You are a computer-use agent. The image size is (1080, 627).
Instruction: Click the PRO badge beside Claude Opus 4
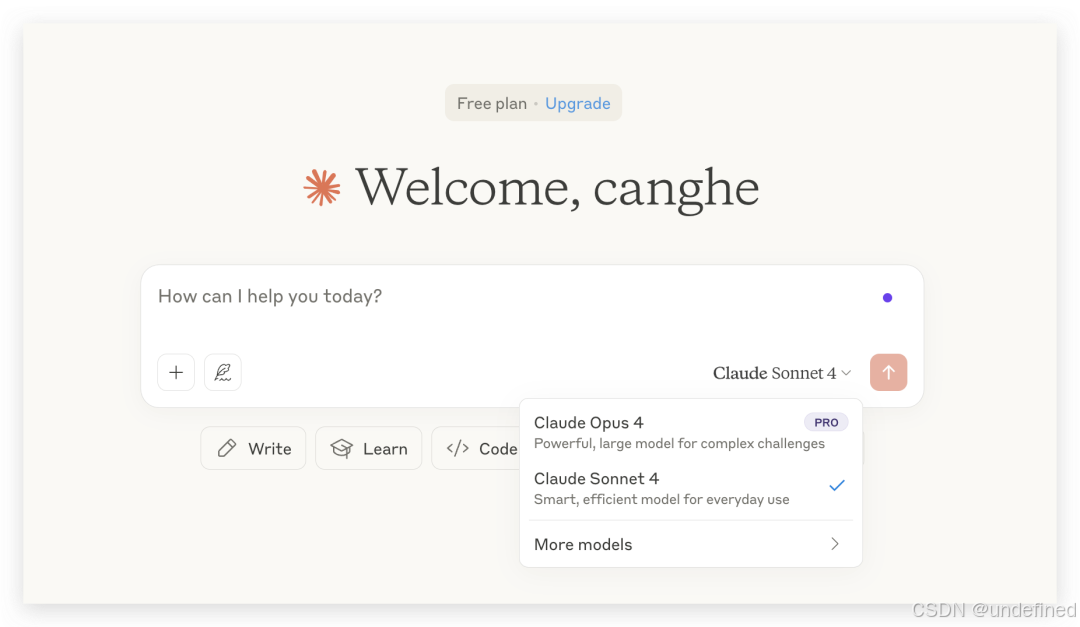point(826,422)
